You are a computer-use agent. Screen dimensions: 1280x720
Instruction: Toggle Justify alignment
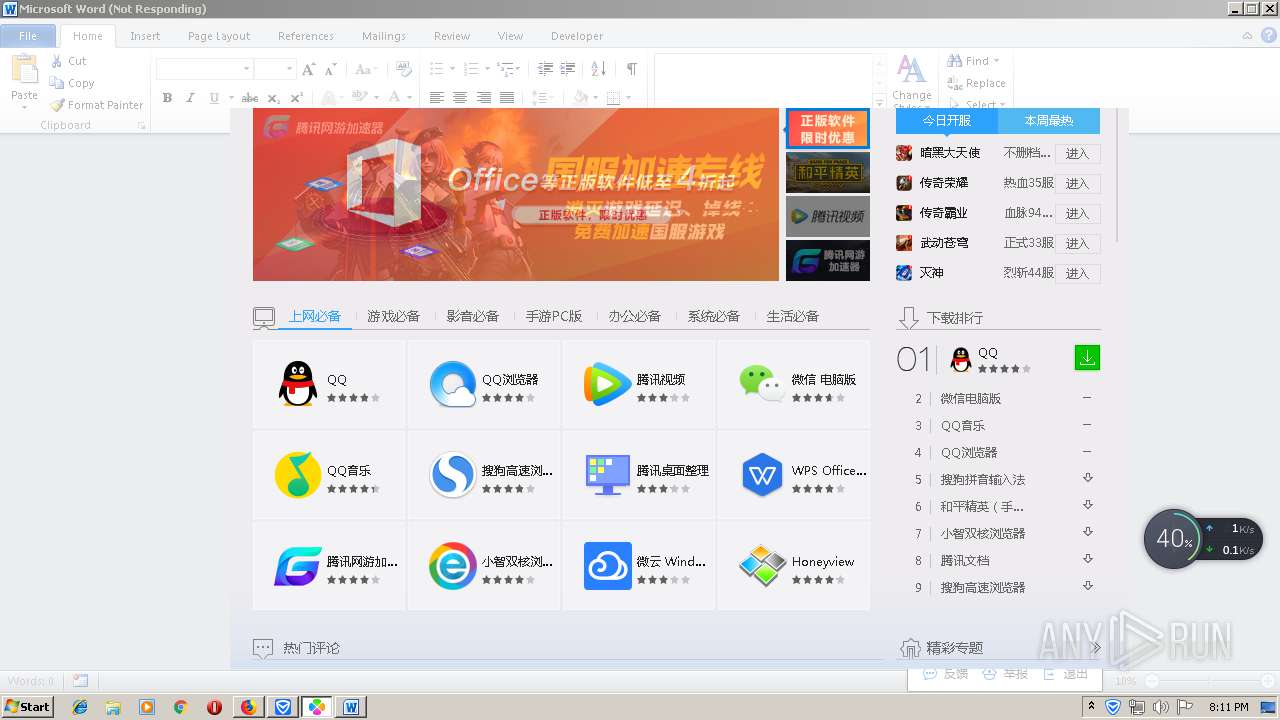(507, 98)
